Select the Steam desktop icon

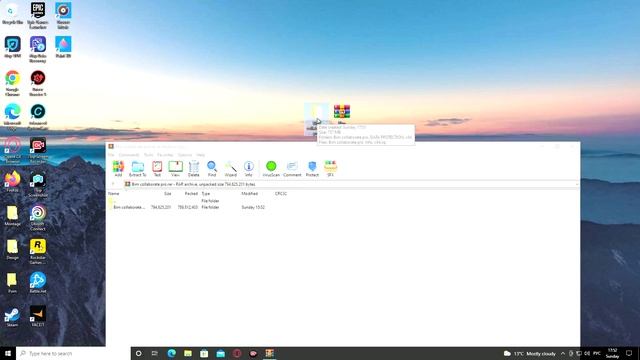tap(12, 317)
